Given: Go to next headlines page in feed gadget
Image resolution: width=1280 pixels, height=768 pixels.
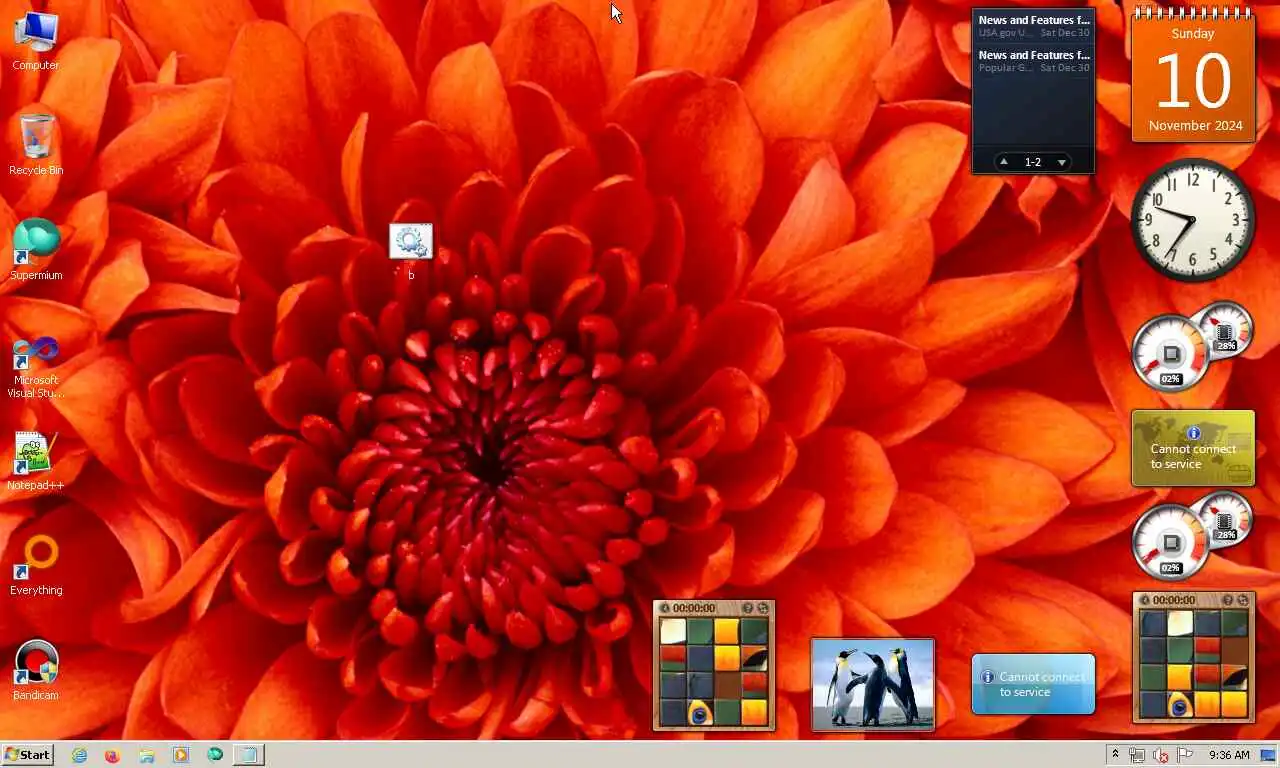Looking at the screenshot, I should 1062,162.
